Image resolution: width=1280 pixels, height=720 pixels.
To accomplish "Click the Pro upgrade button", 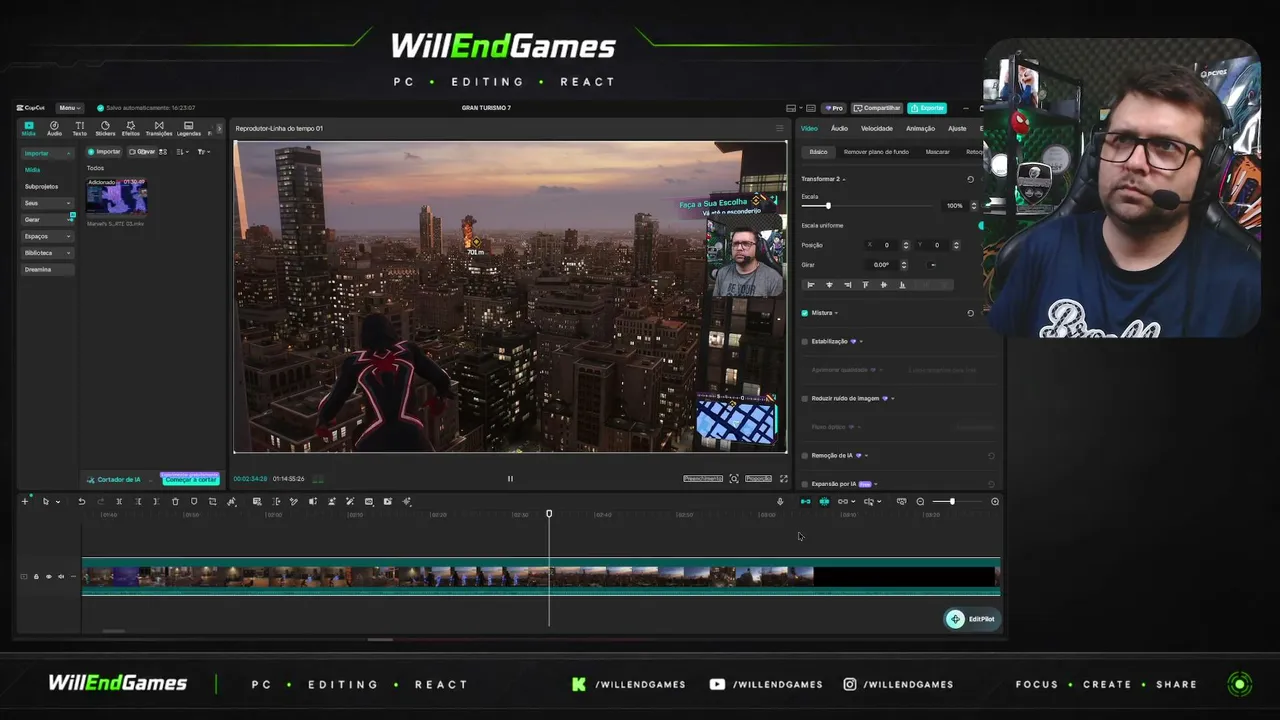I will click(834, 108).
